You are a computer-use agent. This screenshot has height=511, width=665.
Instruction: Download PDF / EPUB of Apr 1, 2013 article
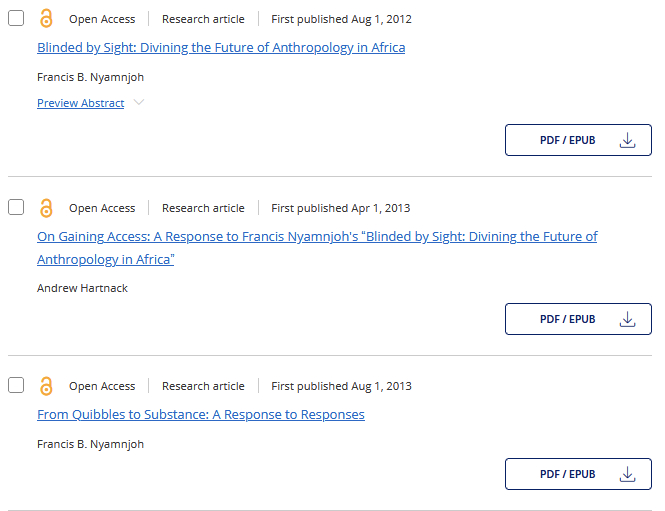point(567,320)
